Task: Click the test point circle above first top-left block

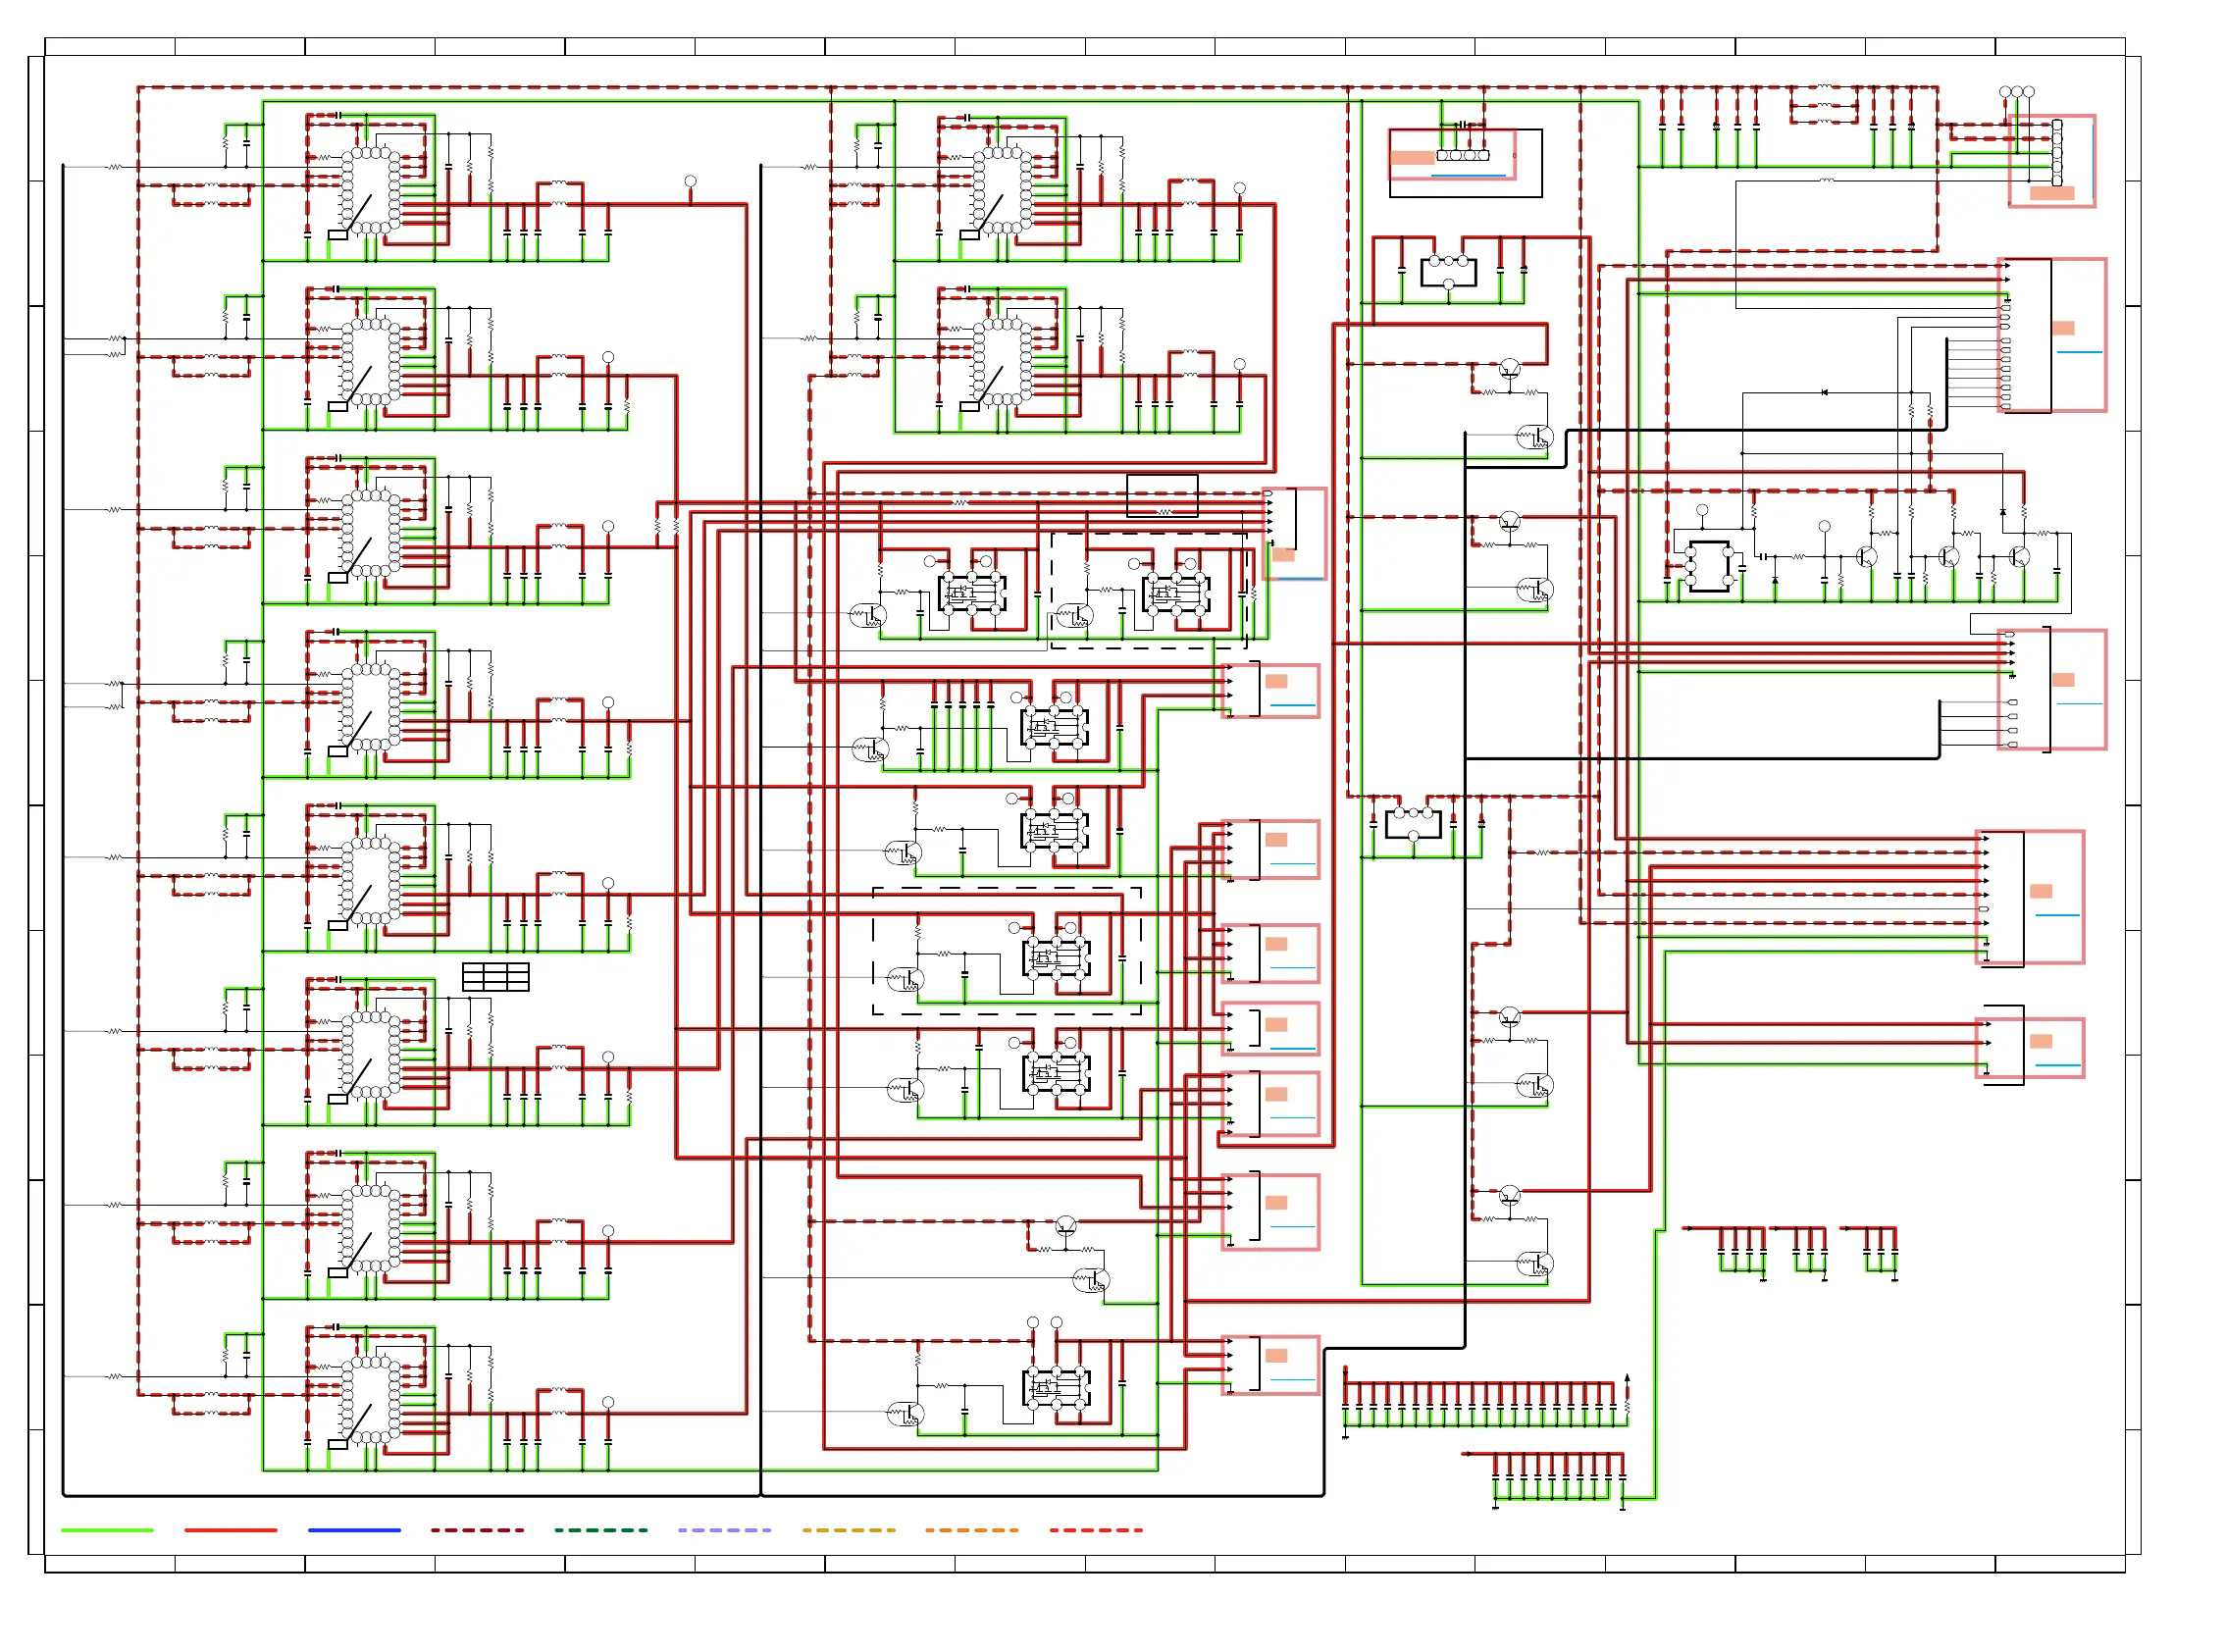Action: coord(690,182)
